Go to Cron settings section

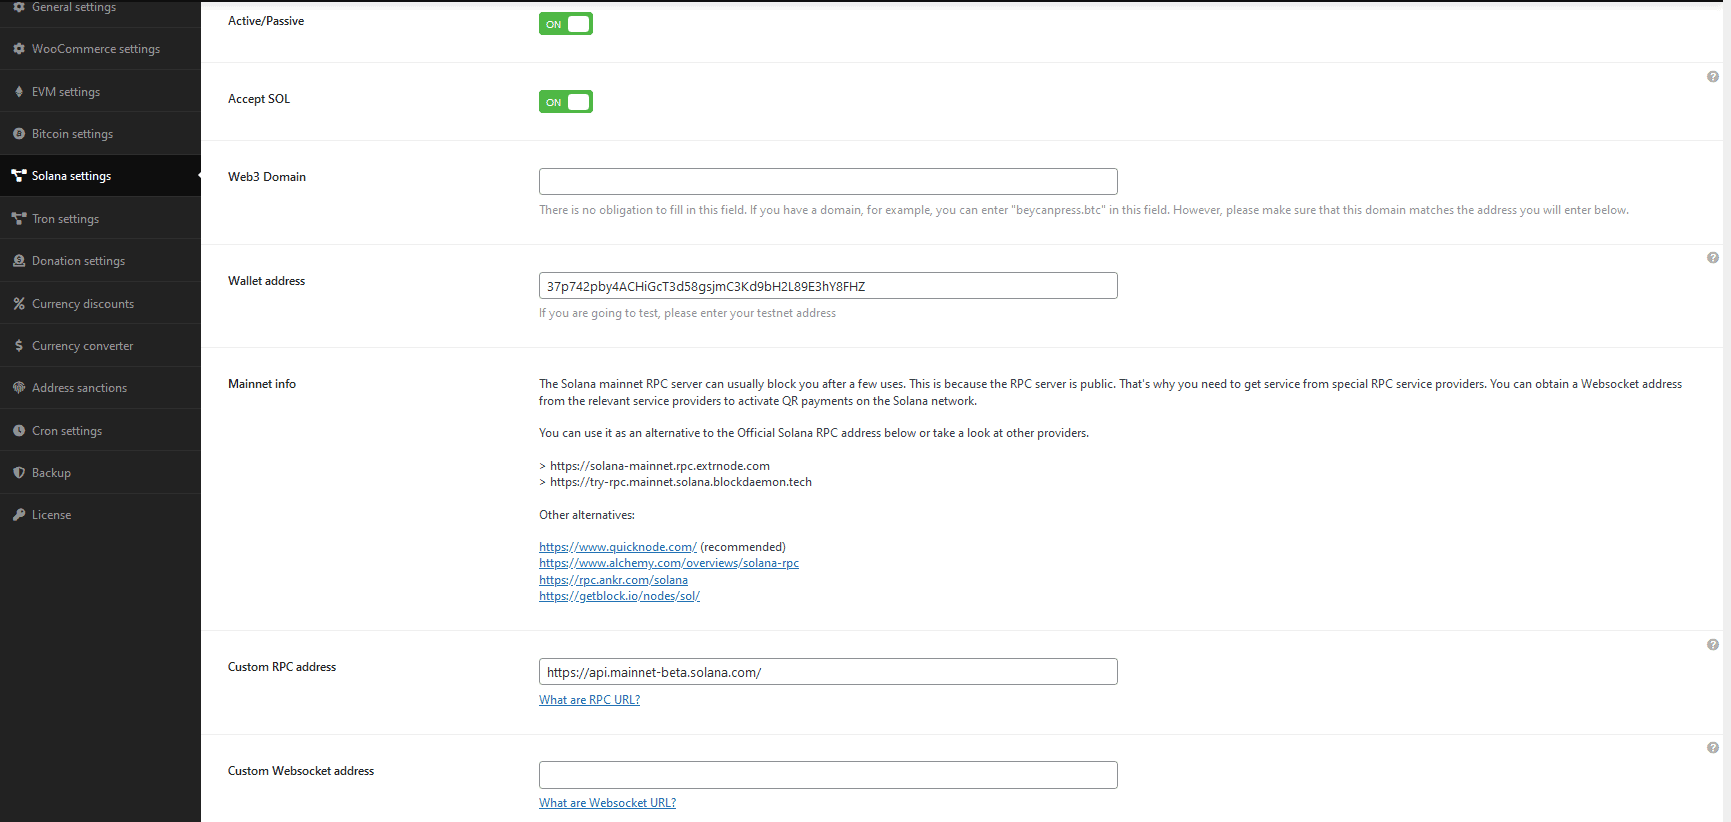click(67, 431)
